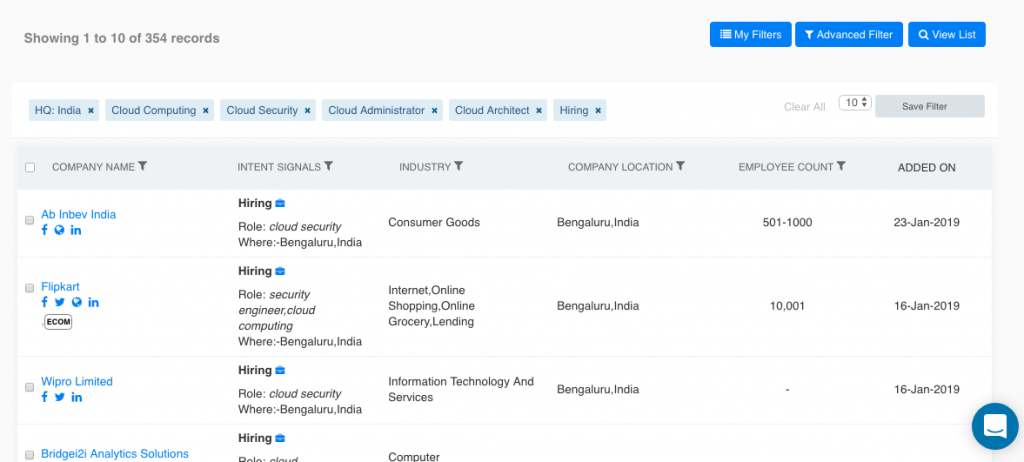Remove the Cloud Administrator filter tag

(434, 110)
